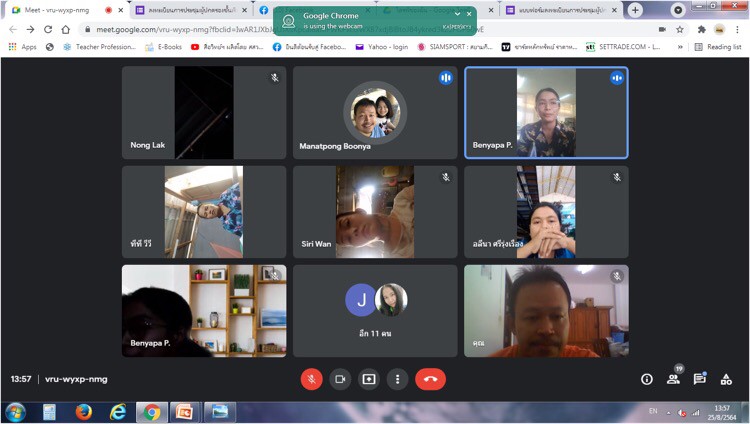Leave the call with red hang-up button

pyautogui.click(x=430, y=379)
